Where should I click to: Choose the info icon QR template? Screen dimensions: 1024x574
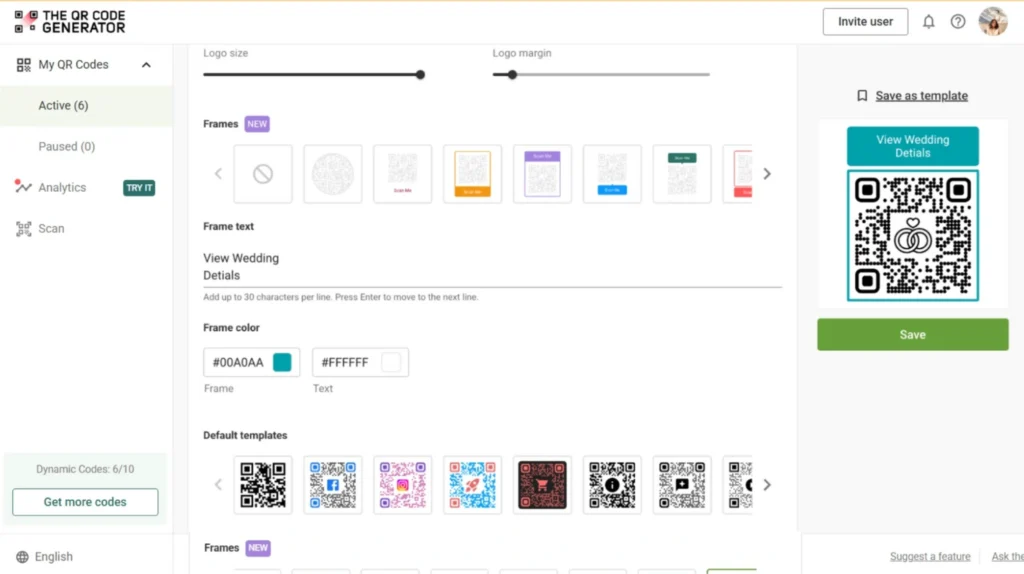[x=612, y=485]
